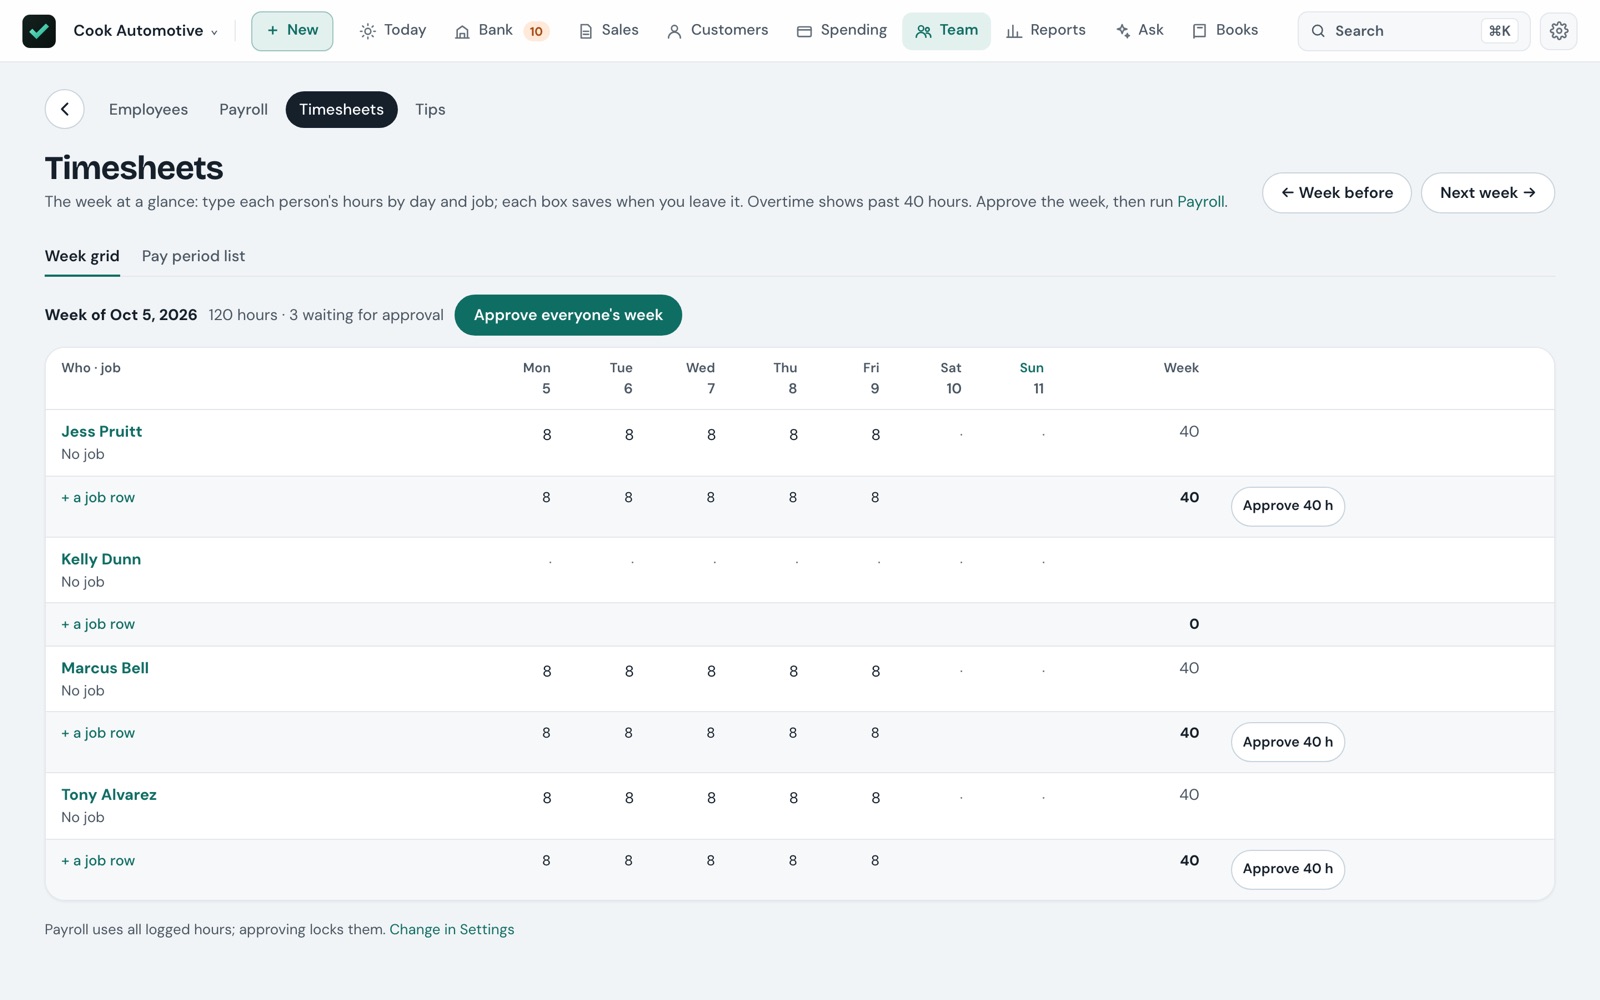Edit Kelly Dunn's Wednesday hours box
This screenshot has height=1000, width=1600.
pyautogui.click(x=691, y=562)
